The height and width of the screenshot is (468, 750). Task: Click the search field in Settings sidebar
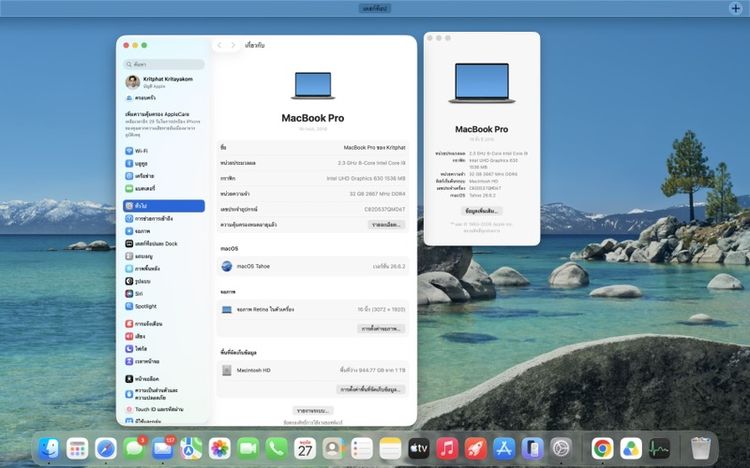(164, 64)
